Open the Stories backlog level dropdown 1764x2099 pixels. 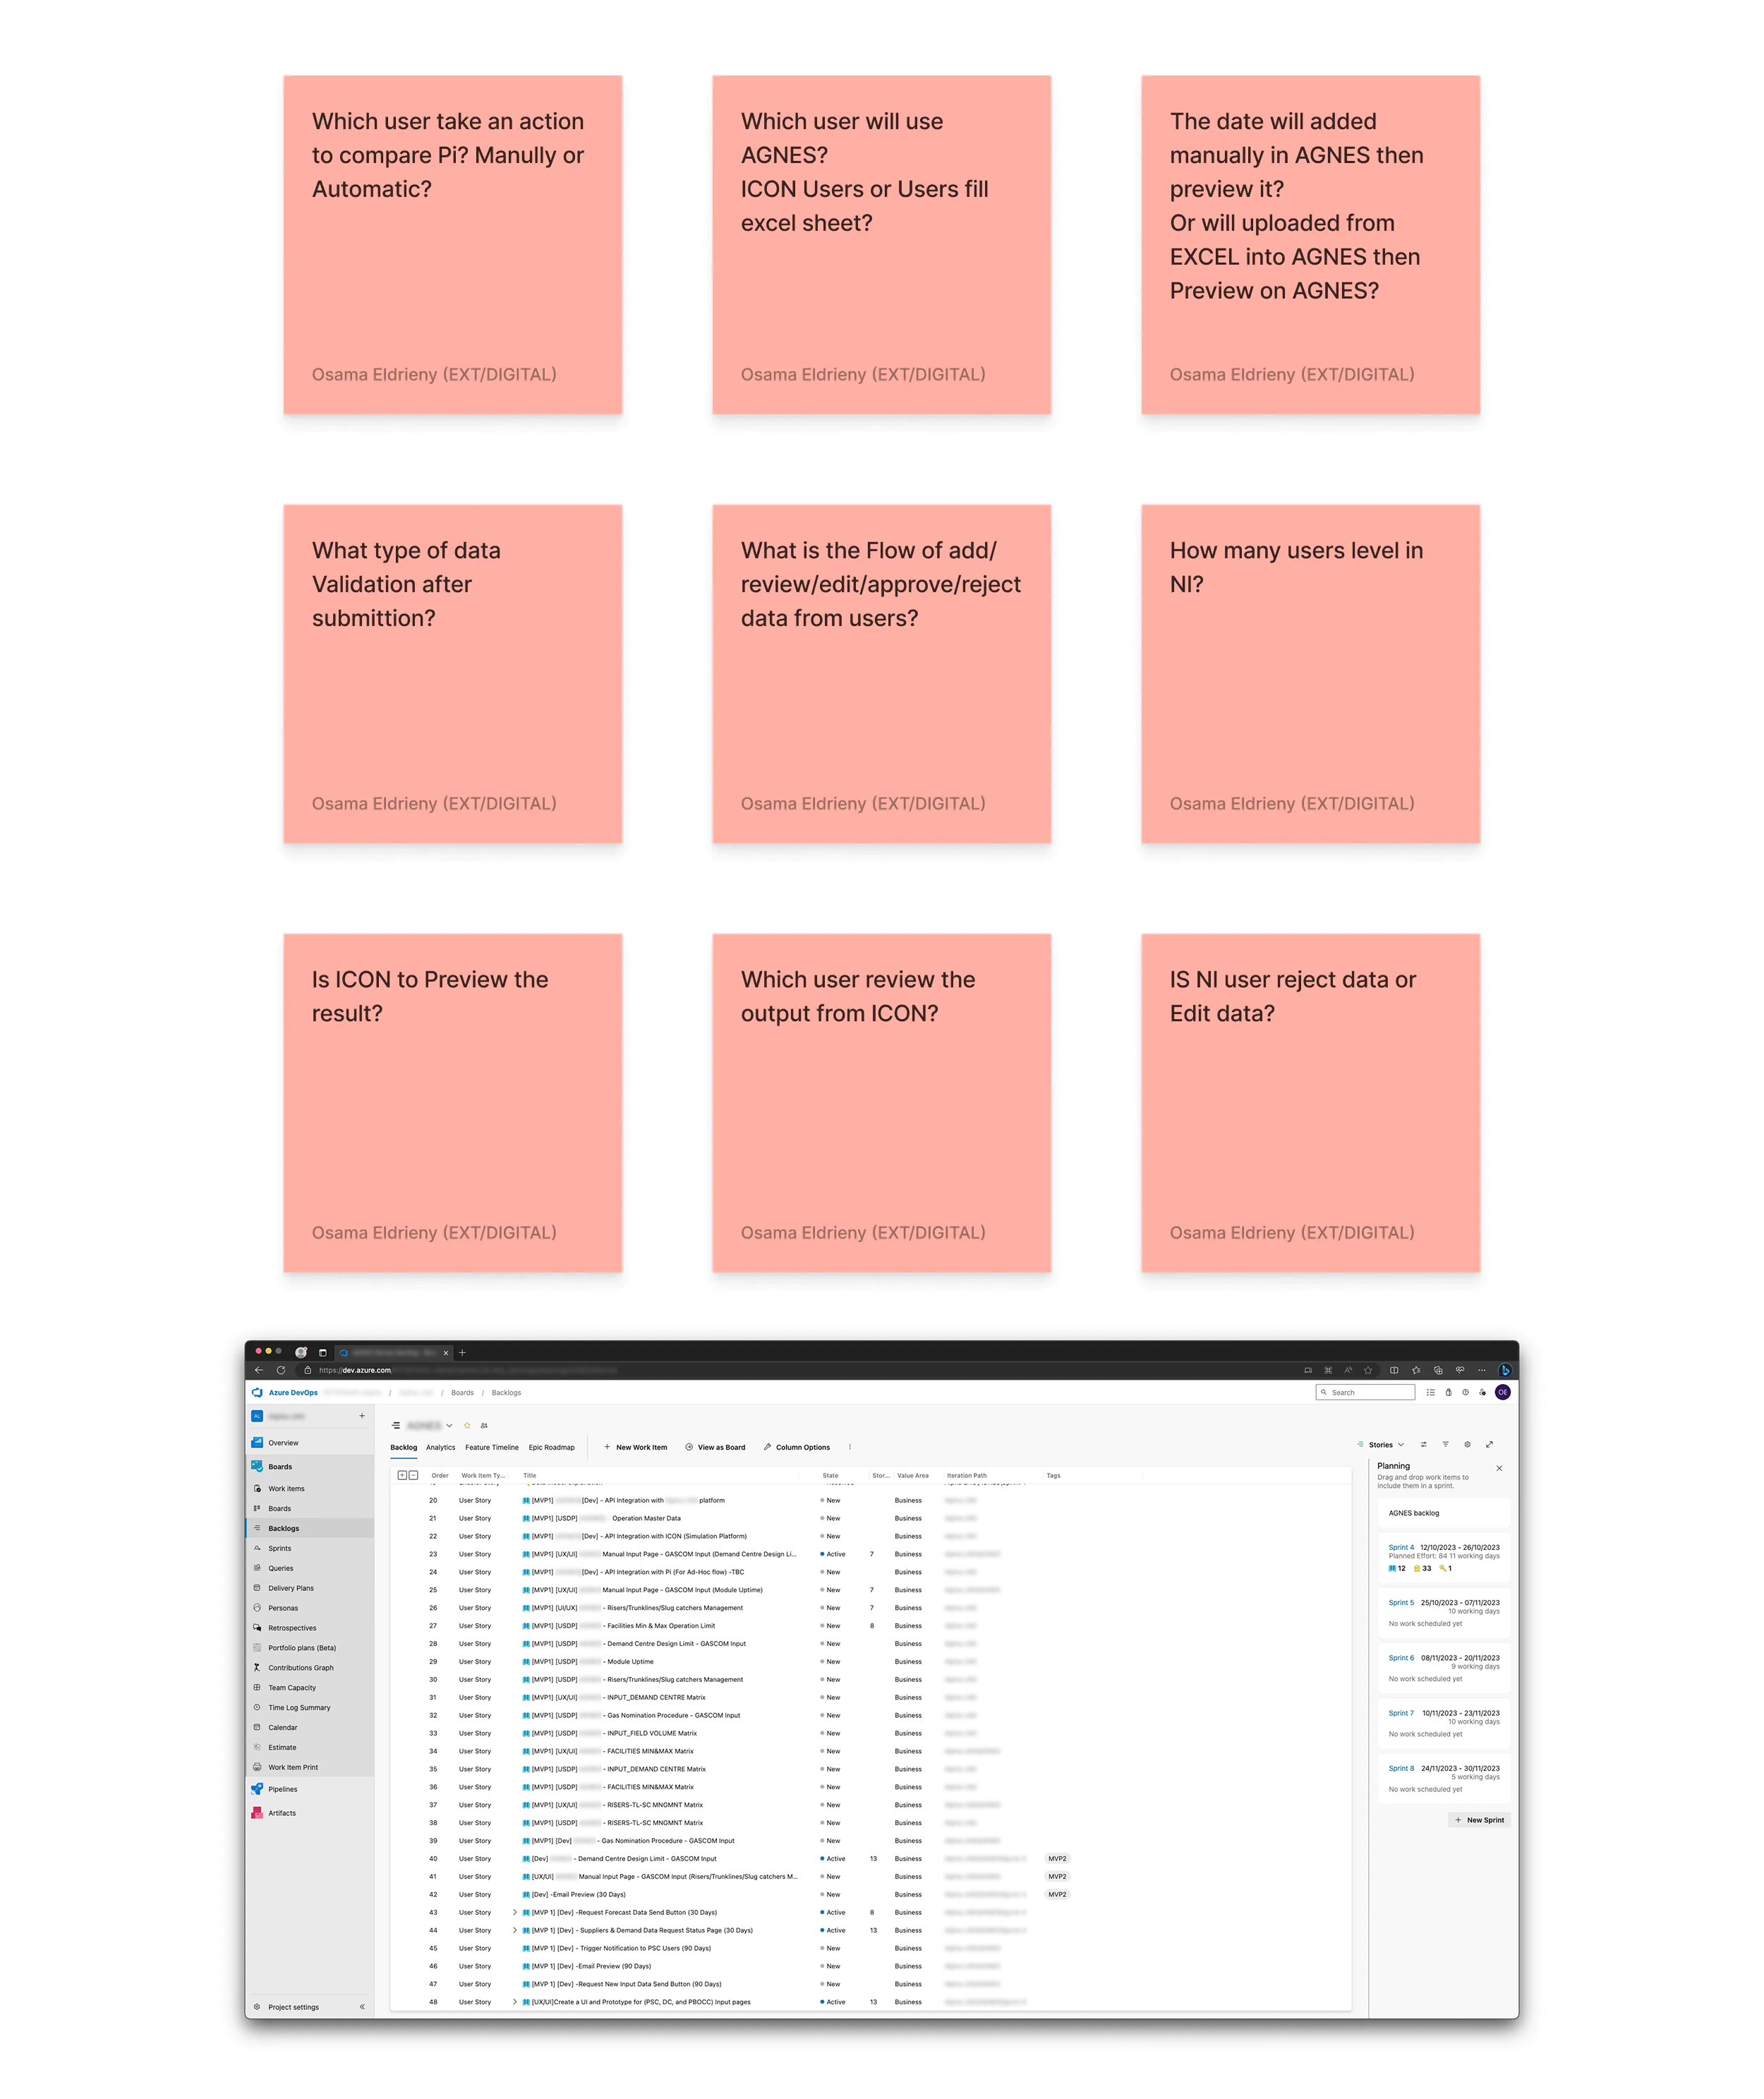pyautogui.click(x=1381, y=1445)
